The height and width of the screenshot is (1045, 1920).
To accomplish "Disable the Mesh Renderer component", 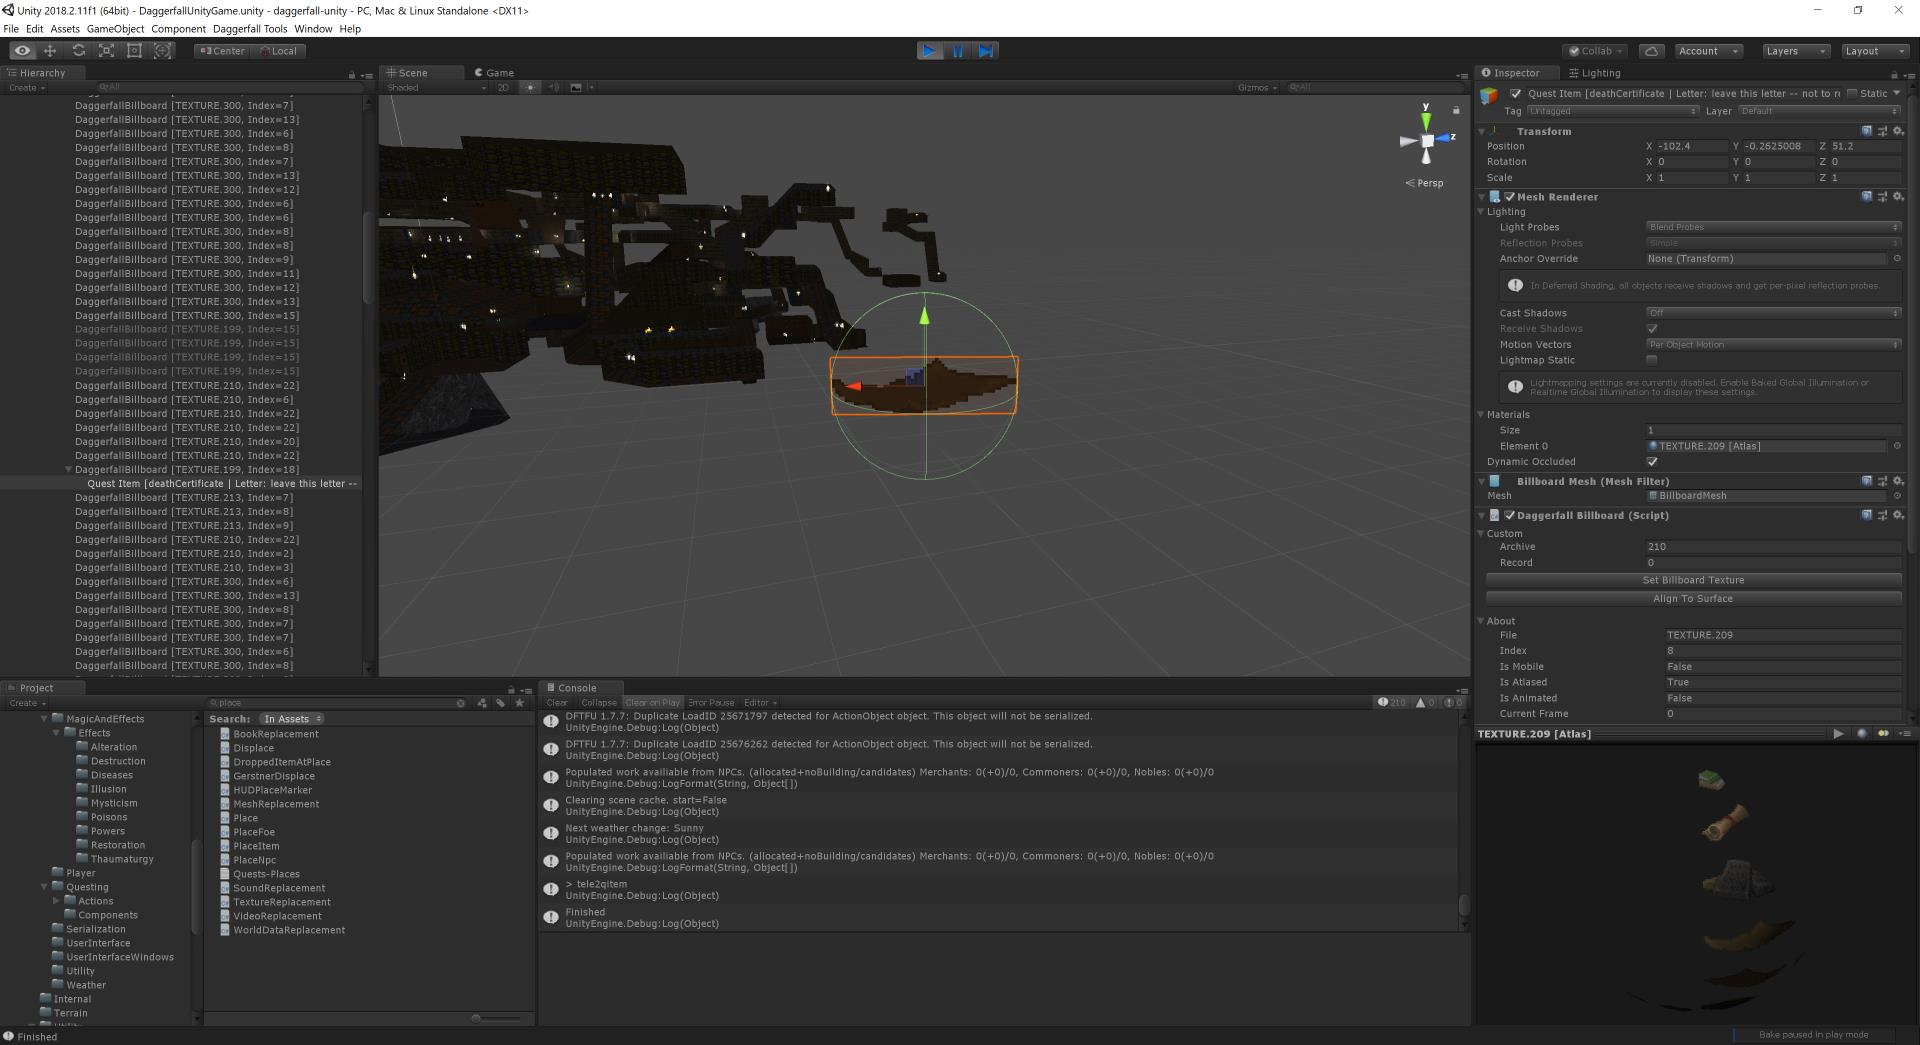I will (x=1510, y=197).
